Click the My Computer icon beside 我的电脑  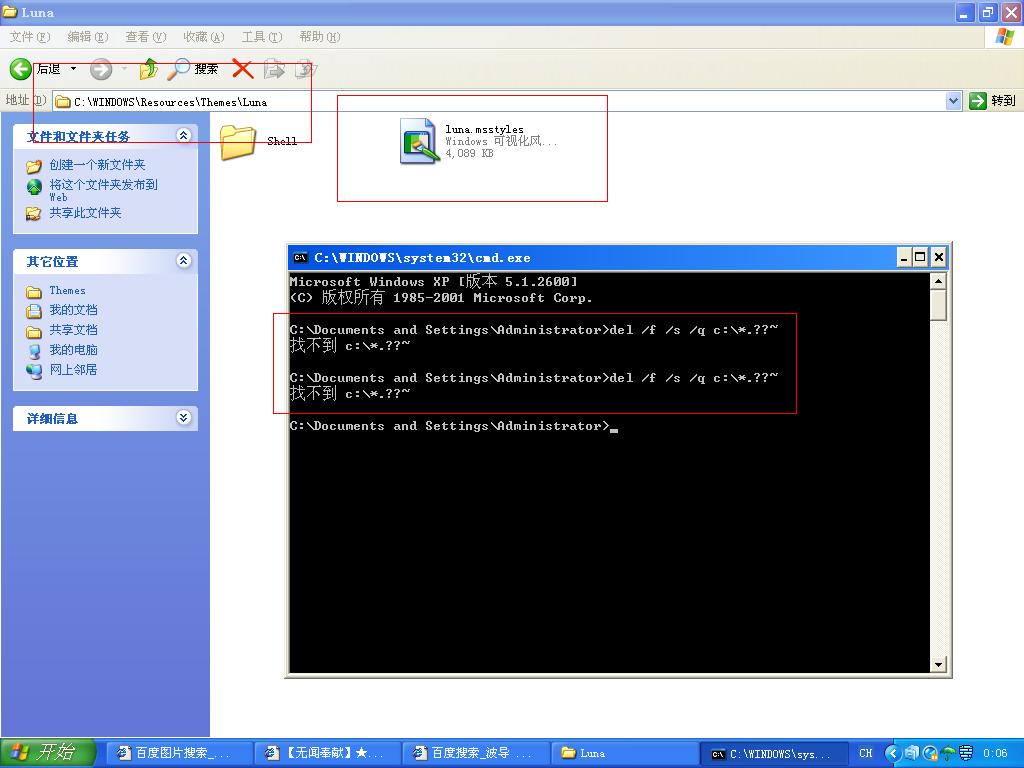[x=34, y=351]
